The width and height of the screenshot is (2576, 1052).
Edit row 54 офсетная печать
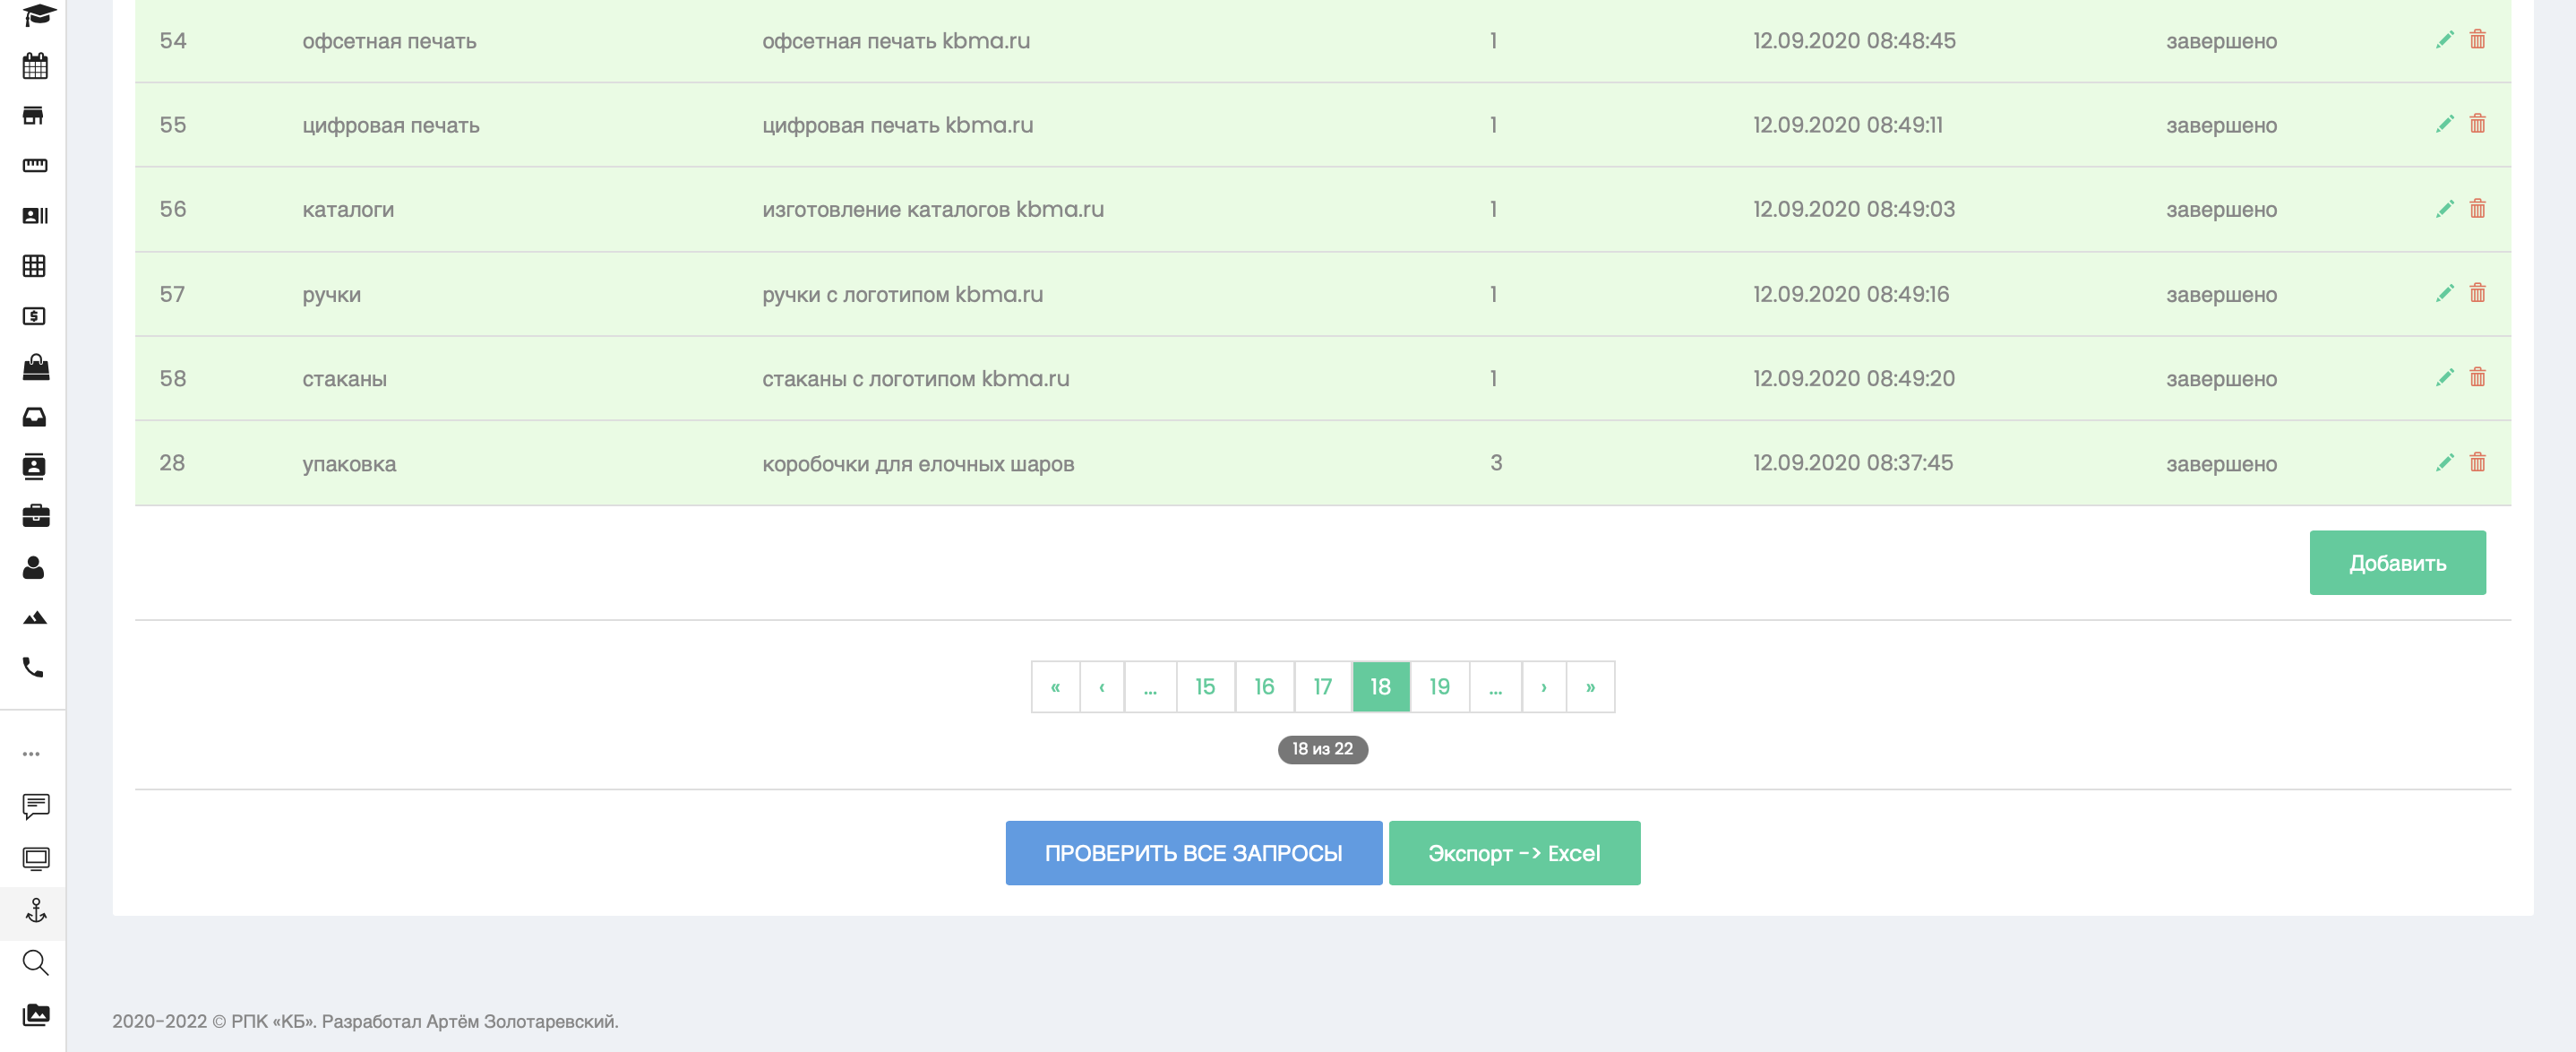2444,40
